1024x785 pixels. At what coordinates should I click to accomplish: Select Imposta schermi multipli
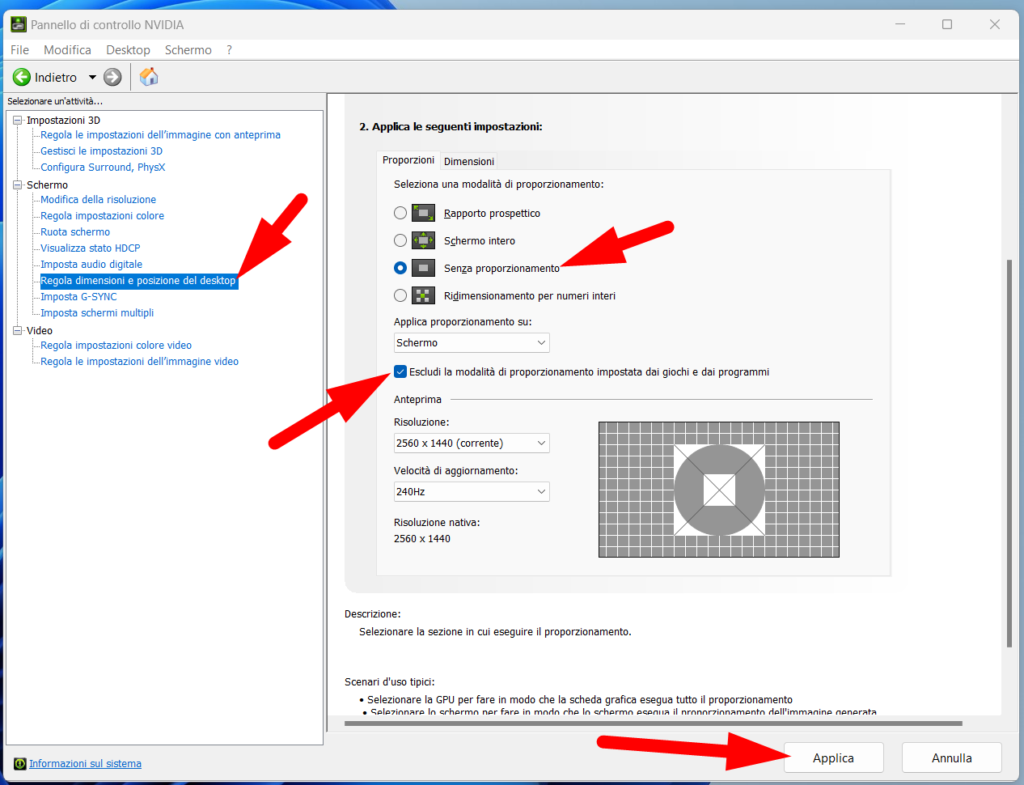[97, 313]
